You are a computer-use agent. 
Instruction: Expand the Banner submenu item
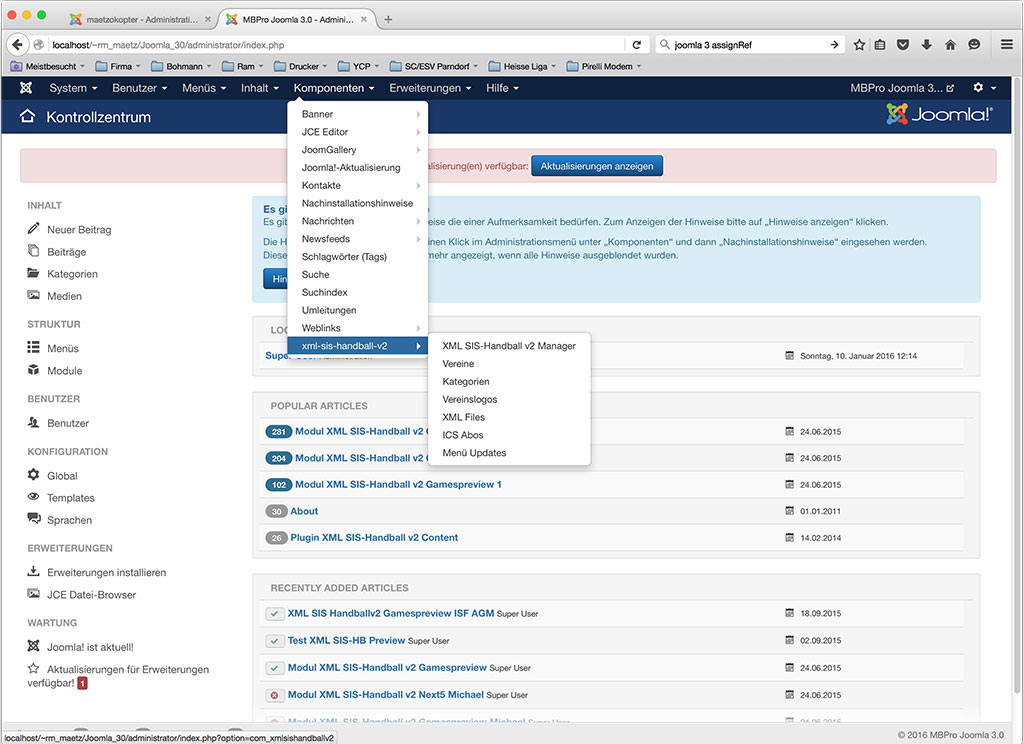point(358,114)
